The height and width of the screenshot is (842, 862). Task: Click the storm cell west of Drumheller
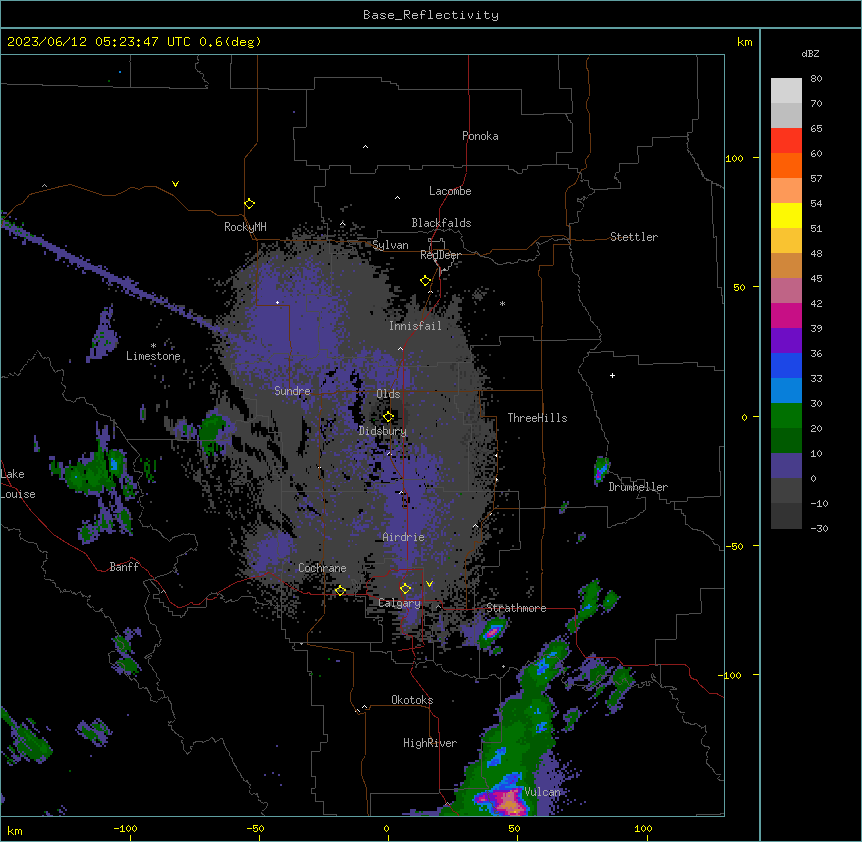tap(601, 470)
